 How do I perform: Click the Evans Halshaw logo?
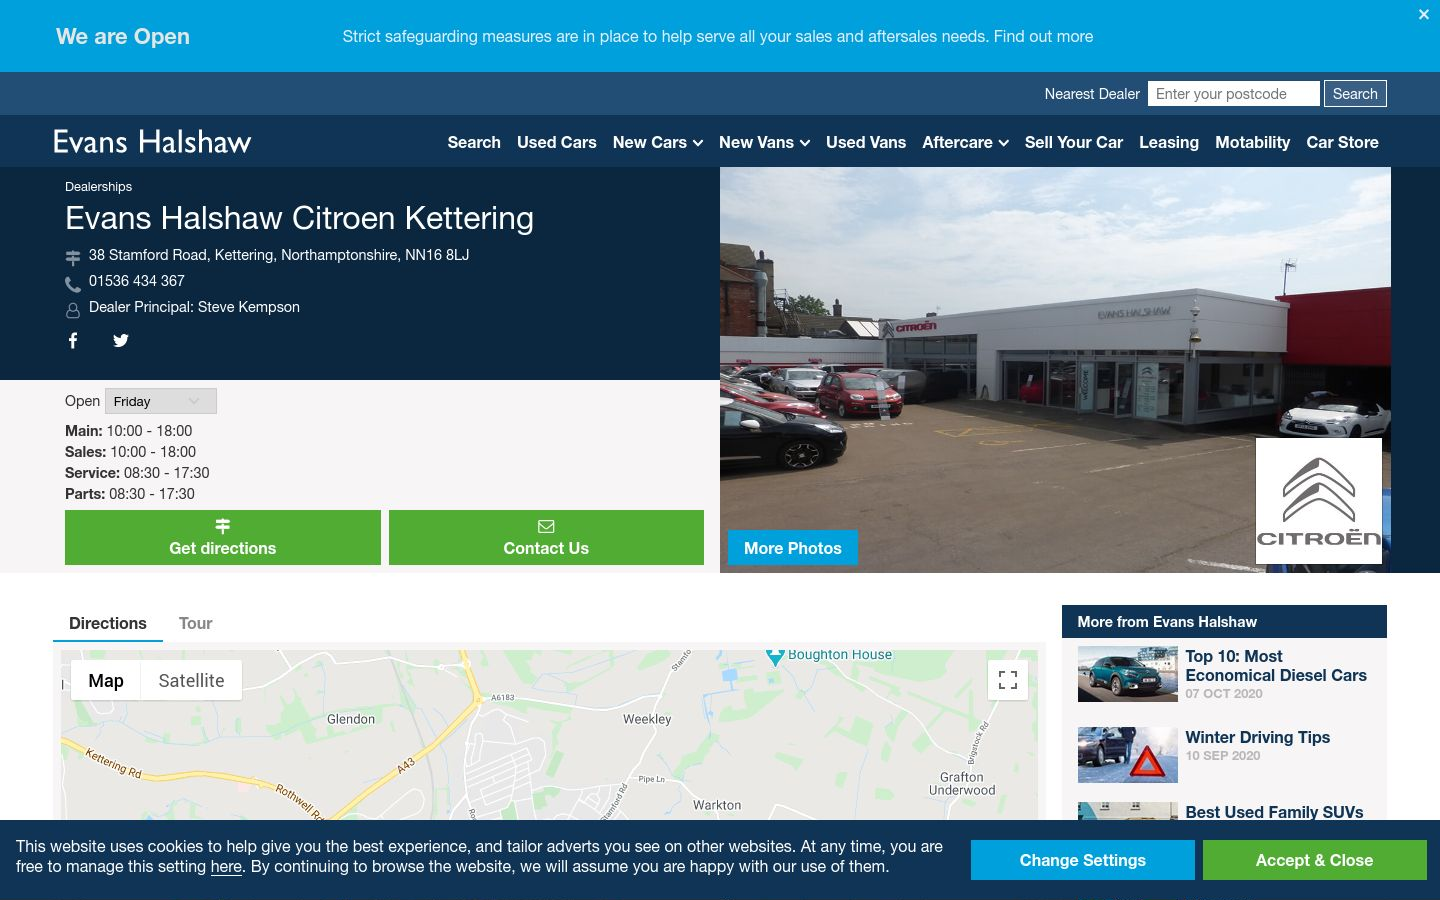point(152,142)
